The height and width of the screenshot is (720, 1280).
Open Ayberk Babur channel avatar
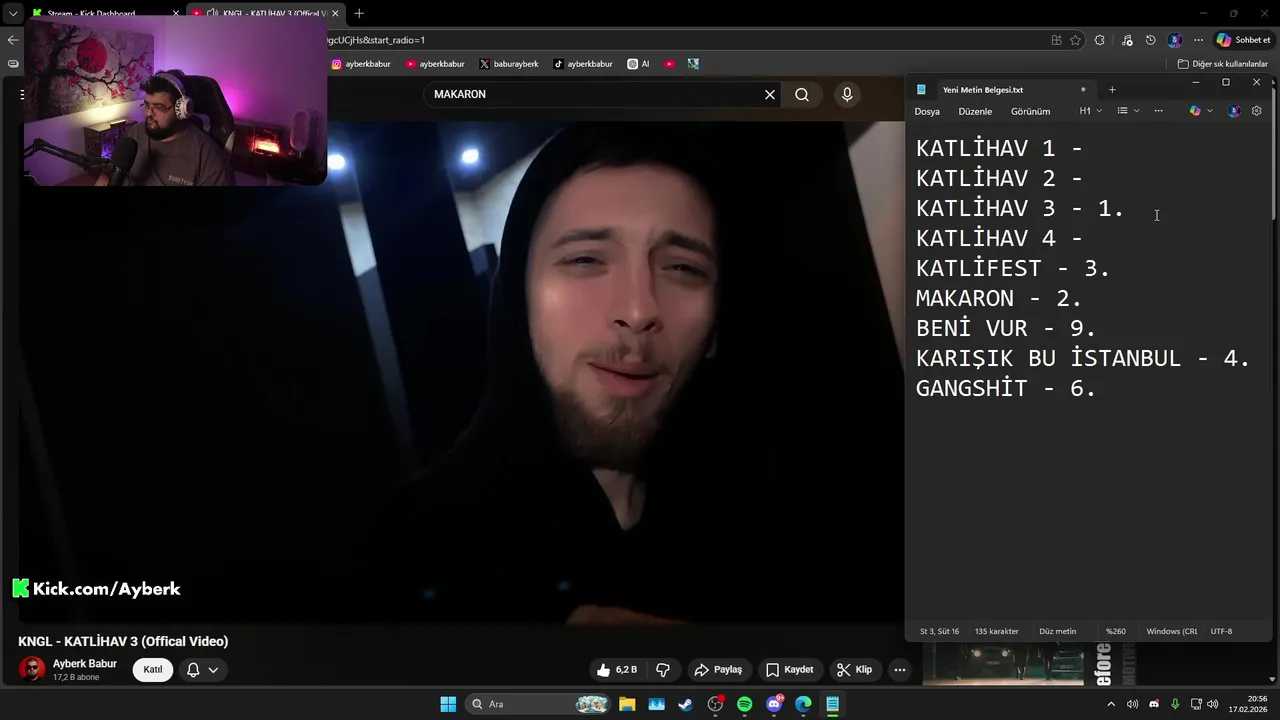point(32,670)
